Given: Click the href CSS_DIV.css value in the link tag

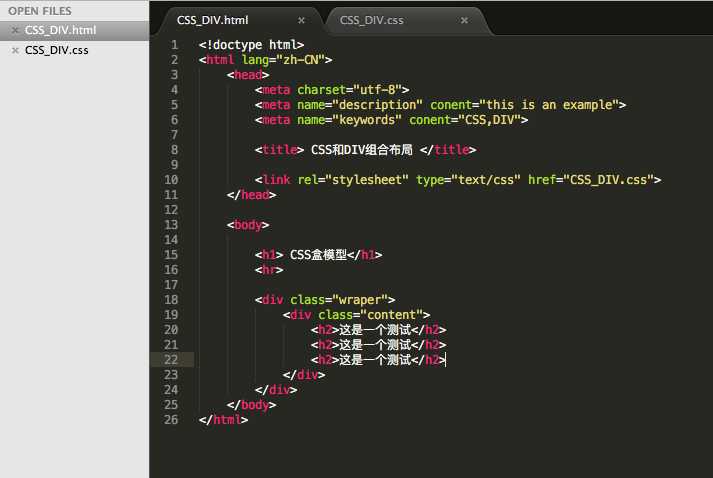Looking at the screenshot, I should point(608,180).
